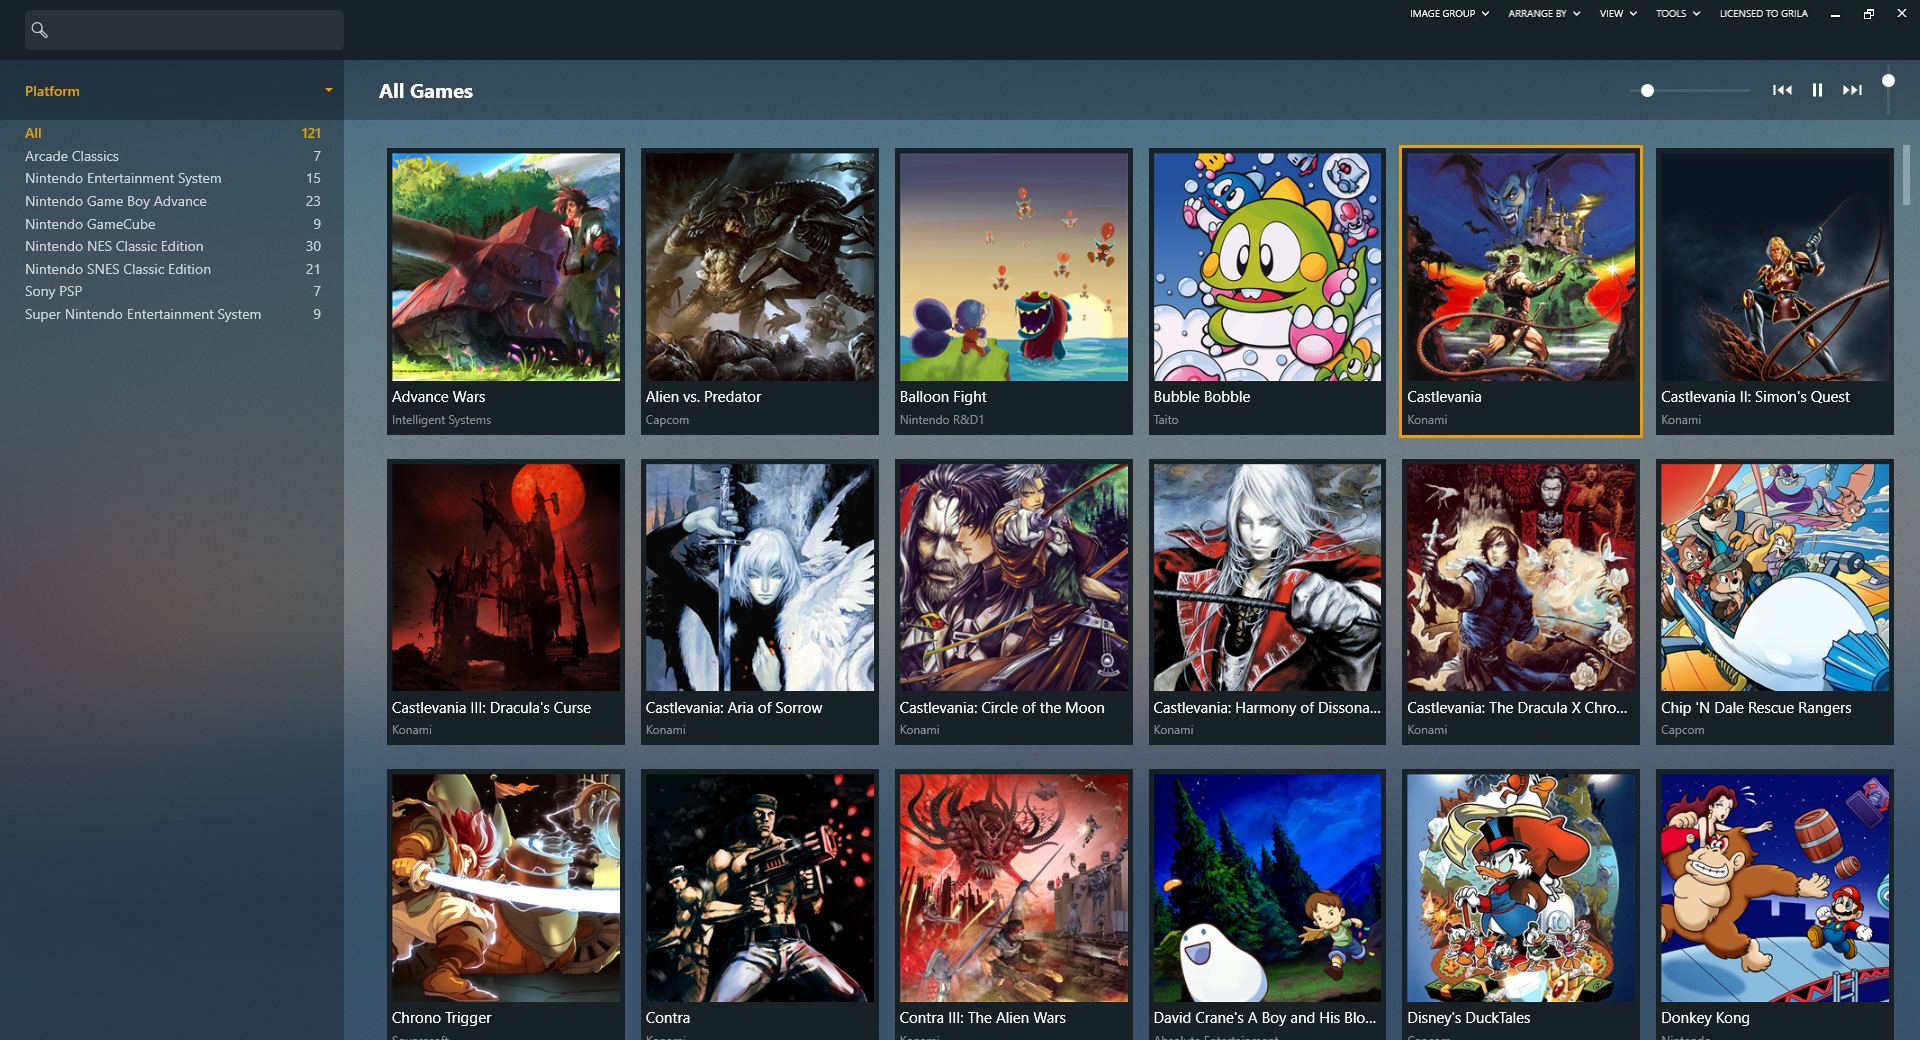Skip to previous music track
Screen dimensions: 1920x1040
[x=1782, y=90]
